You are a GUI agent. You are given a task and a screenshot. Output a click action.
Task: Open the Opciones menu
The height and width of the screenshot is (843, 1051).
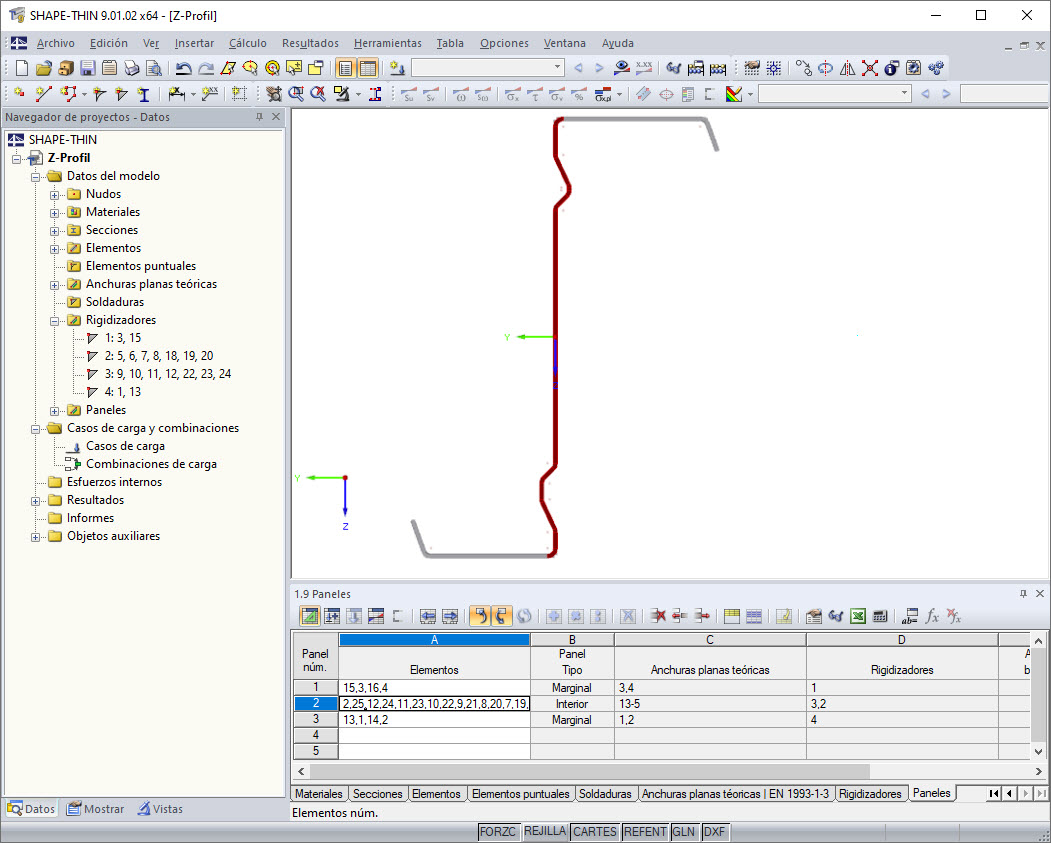click(x=504, y=43)
